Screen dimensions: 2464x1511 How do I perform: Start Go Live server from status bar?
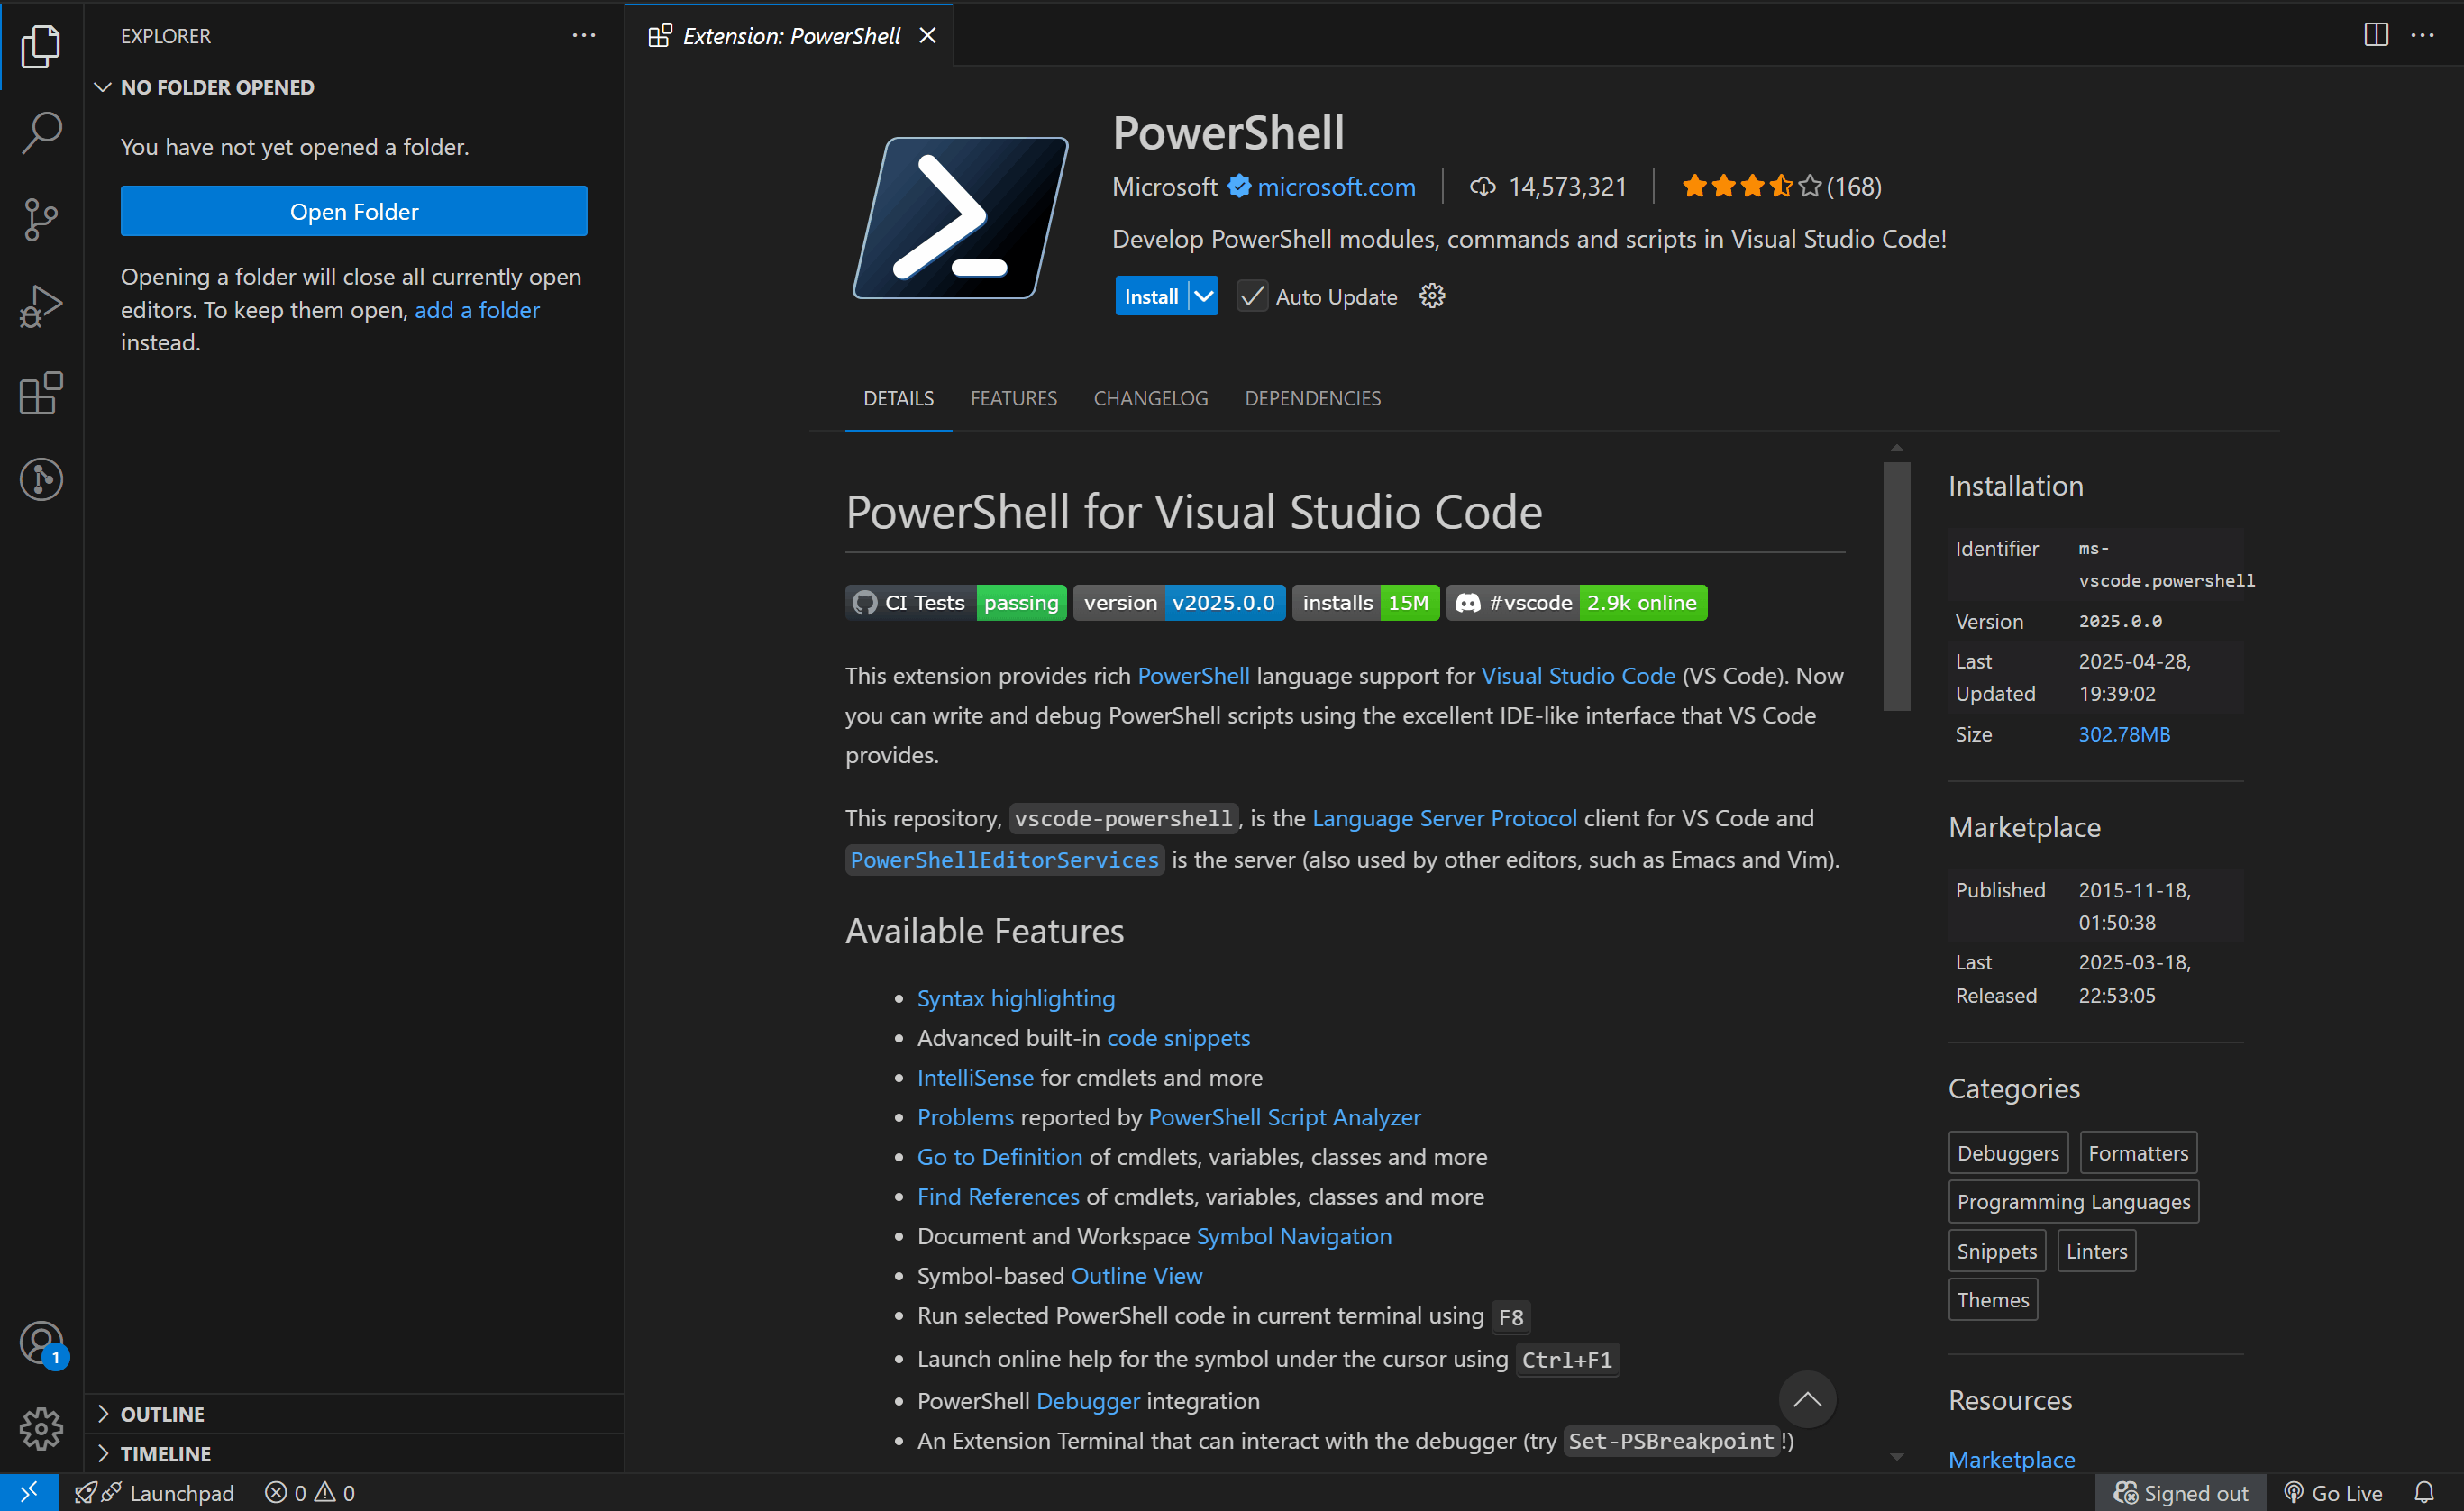(x=2333, y=1492)
